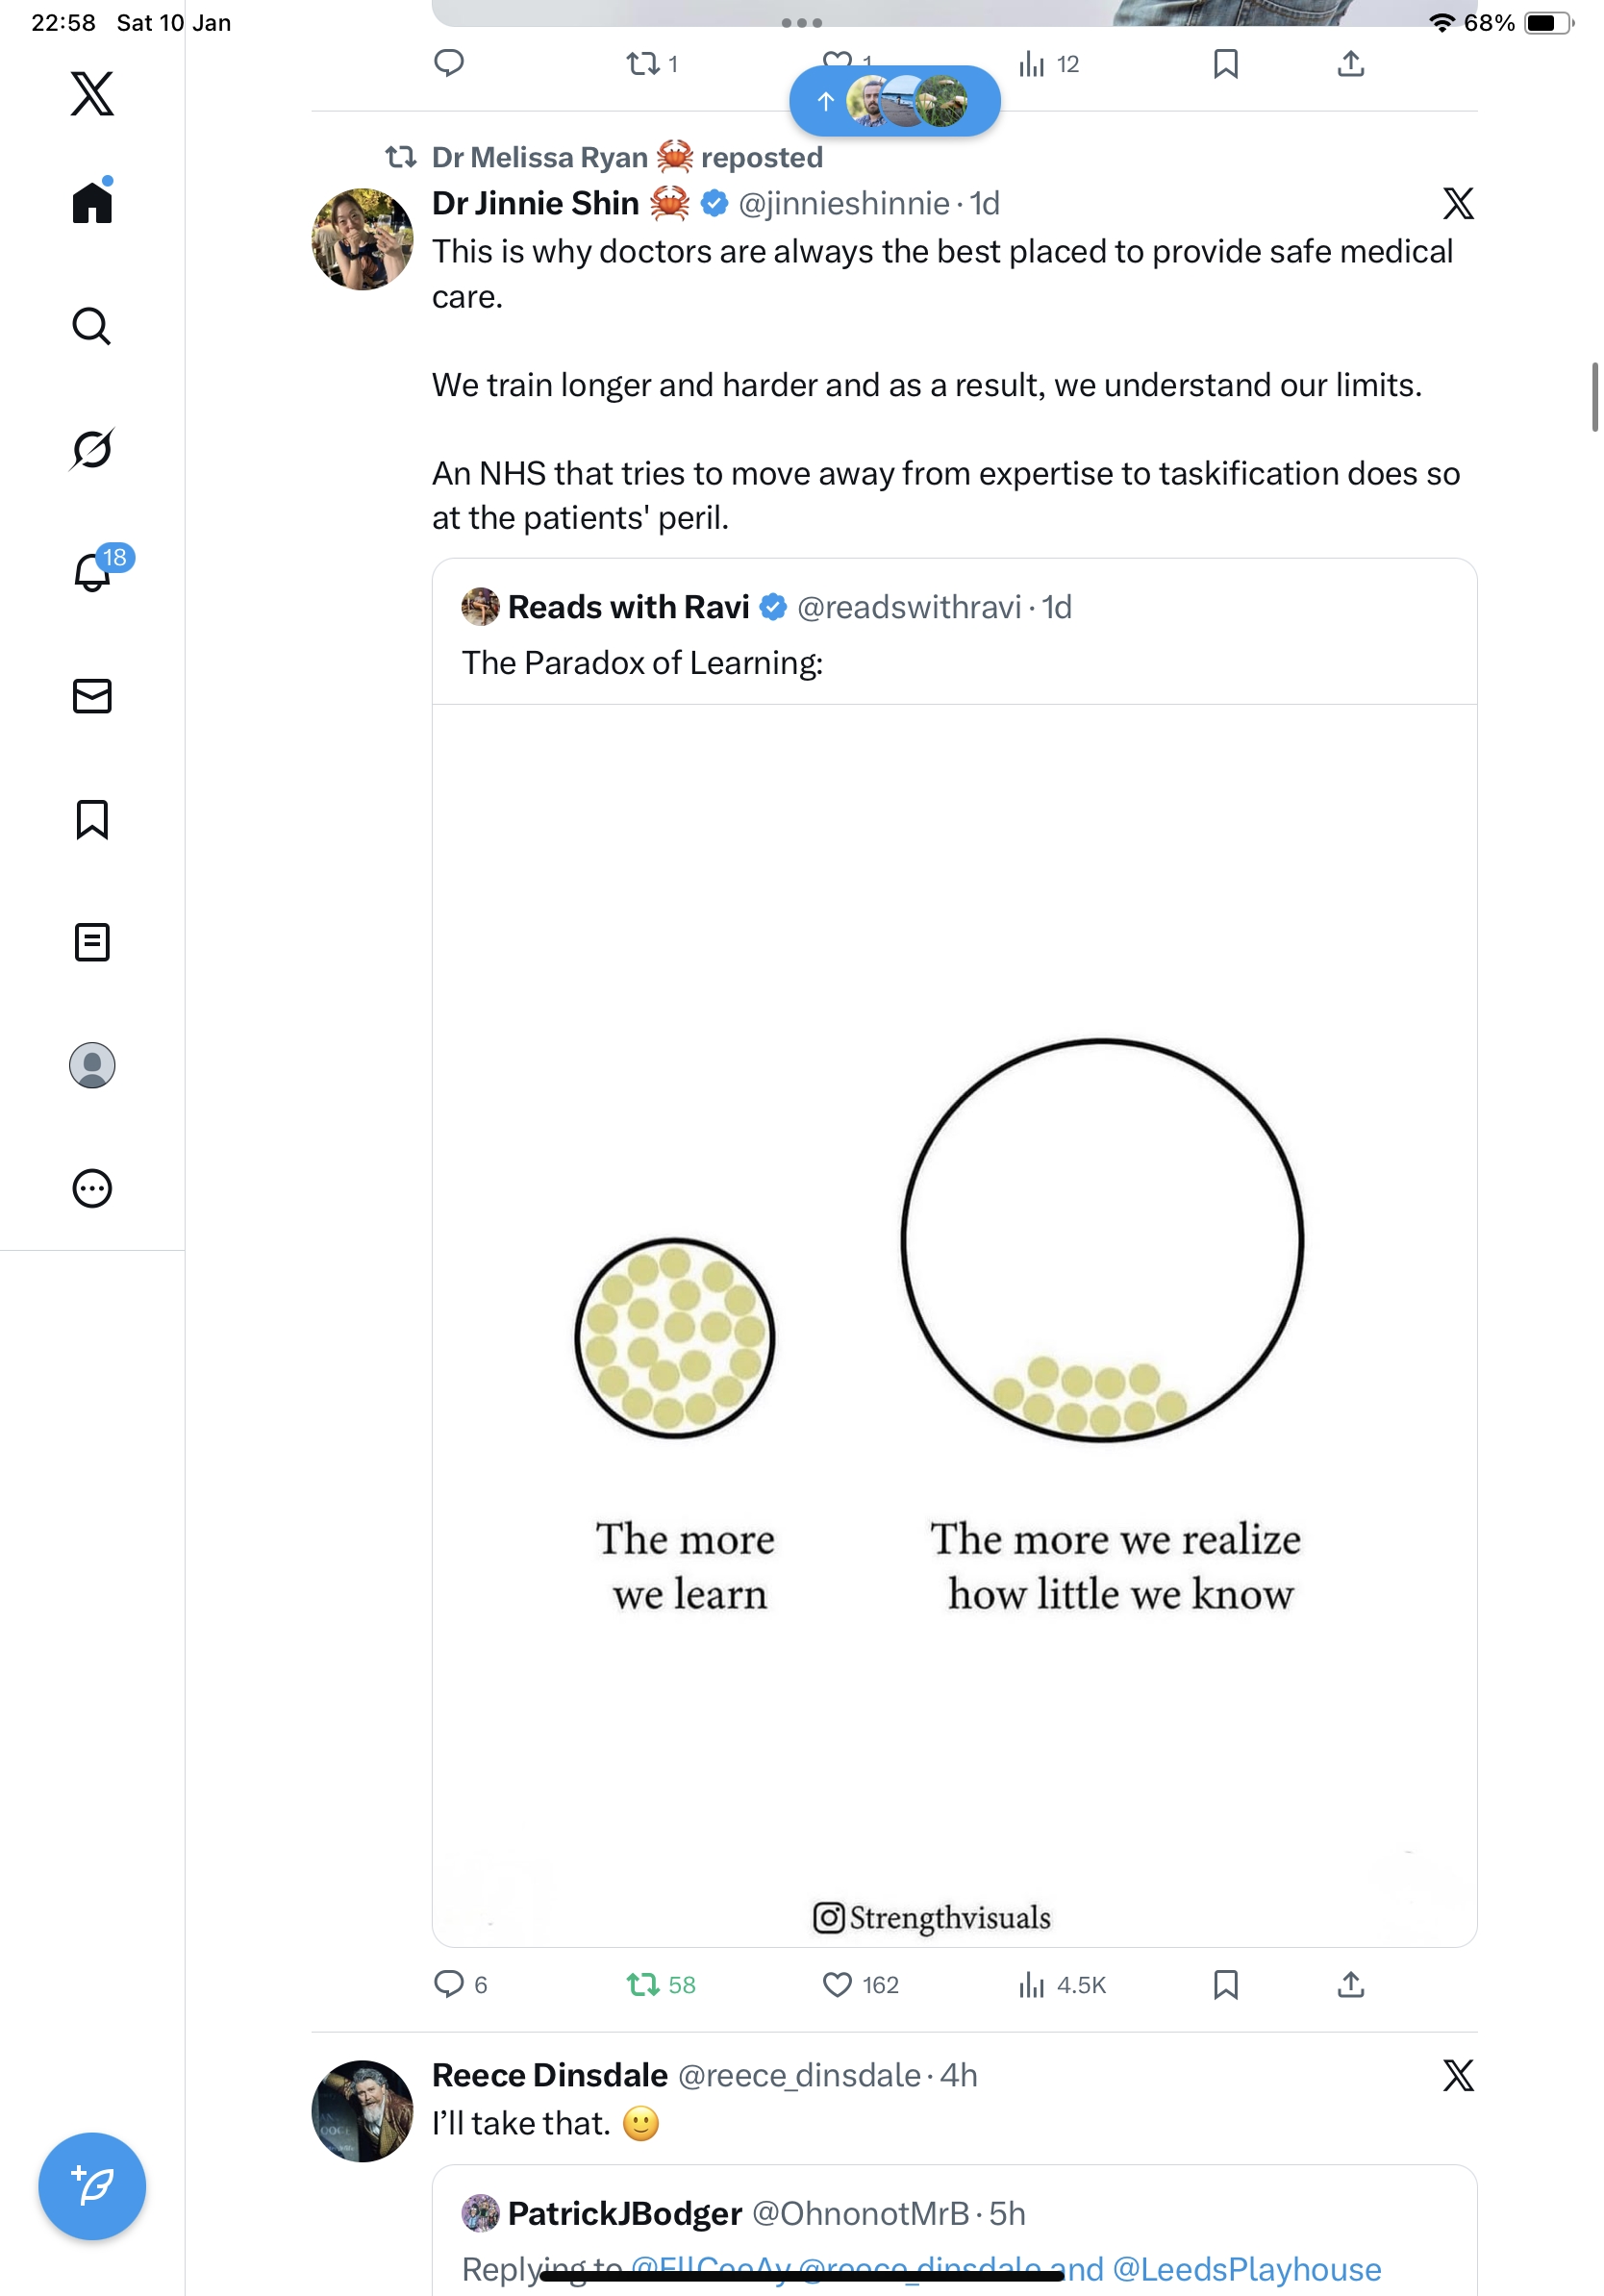Open the search magnifier in sidebar

click(x=92, y=326)
